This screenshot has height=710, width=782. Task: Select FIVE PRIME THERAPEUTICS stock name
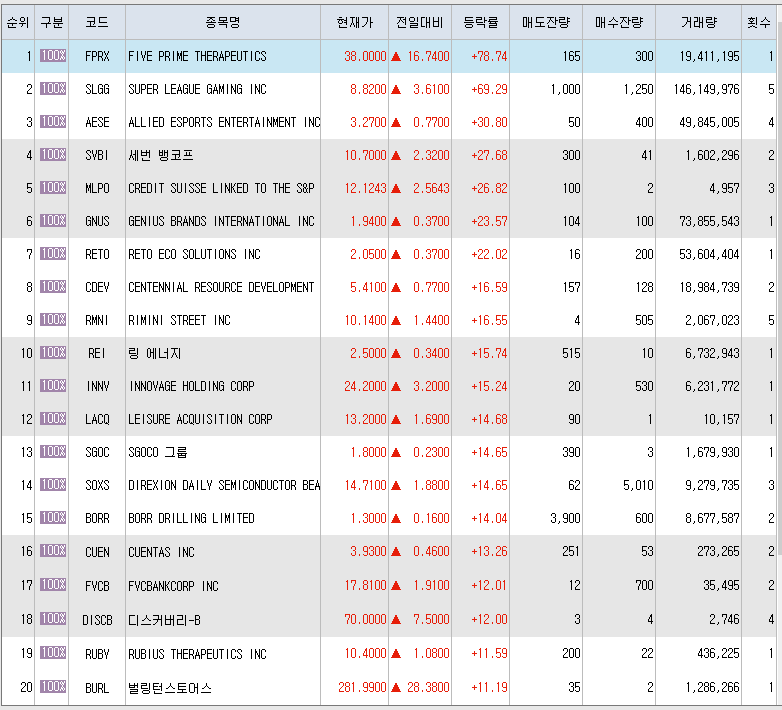point(197,56)
